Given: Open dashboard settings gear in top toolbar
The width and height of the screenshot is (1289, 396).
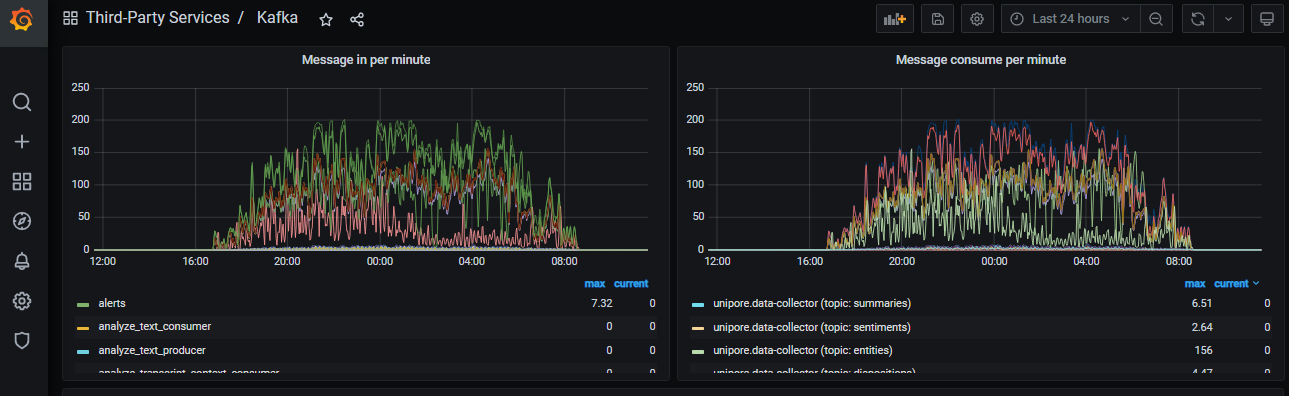Looking at the screenshot, I should pyautogui.click(x=977, y=19).
